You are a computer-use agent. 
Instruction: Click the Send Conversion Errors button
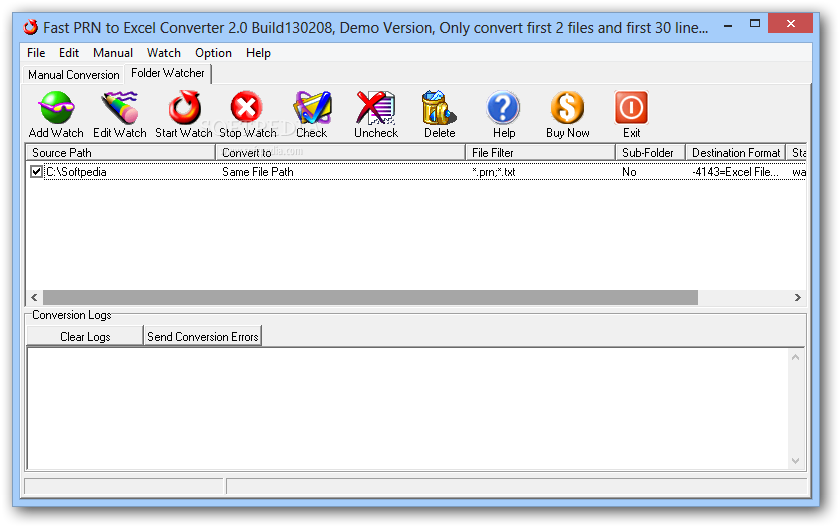202,336
